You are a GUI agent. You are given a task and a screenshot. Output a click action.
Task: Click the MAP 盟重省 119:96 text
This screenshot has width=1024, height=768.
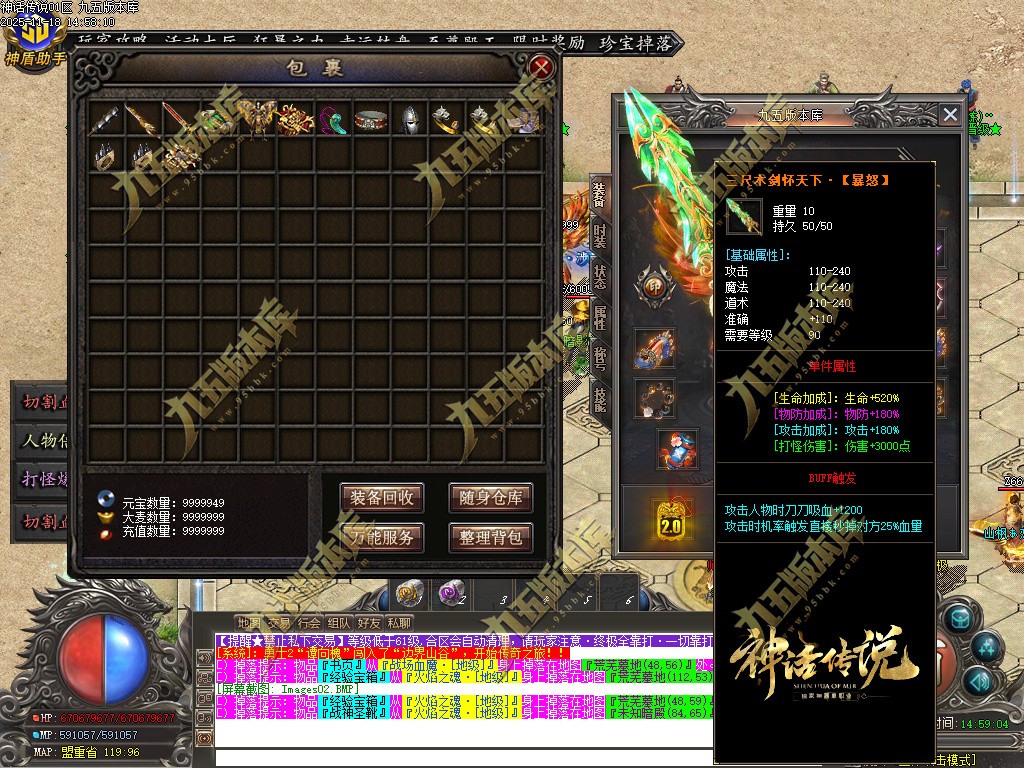coord(87,752)
